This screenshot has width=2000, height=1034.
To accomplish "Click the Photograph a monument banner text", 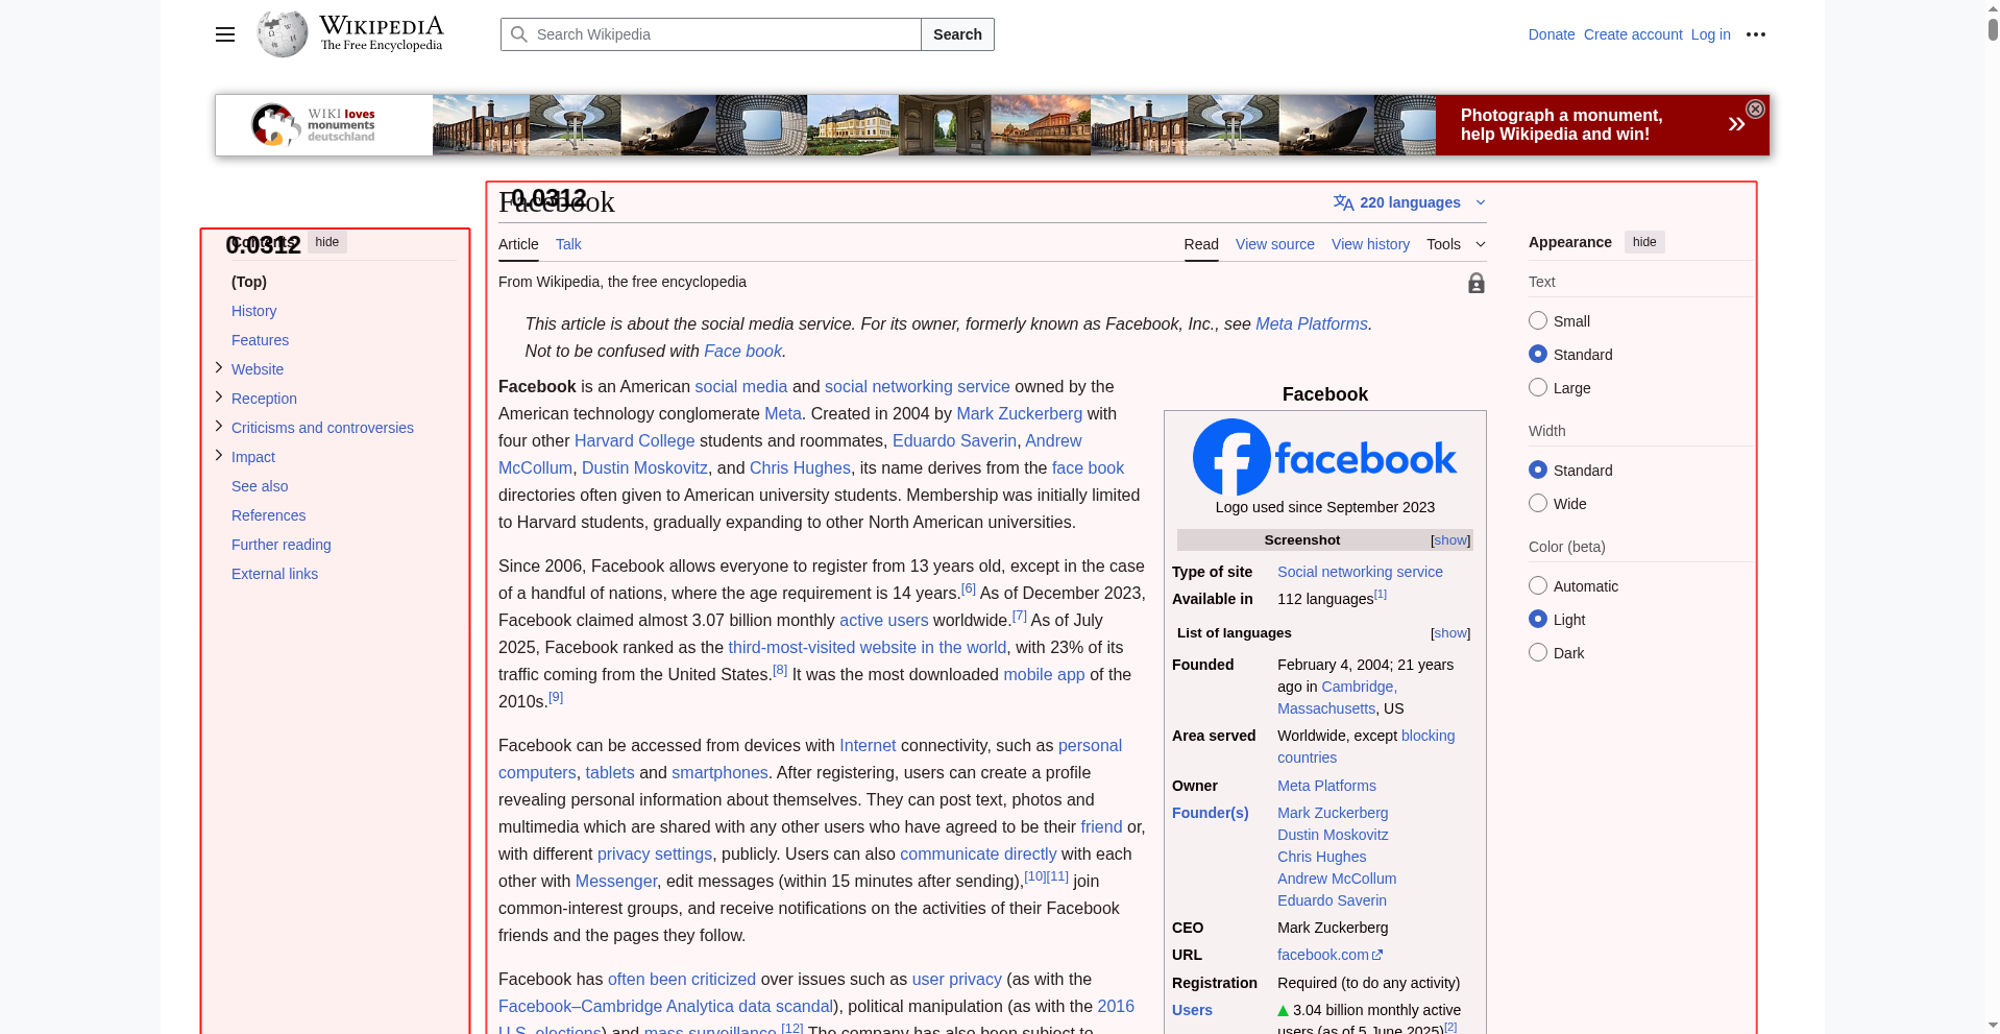I will click(x=1561, y=125).
